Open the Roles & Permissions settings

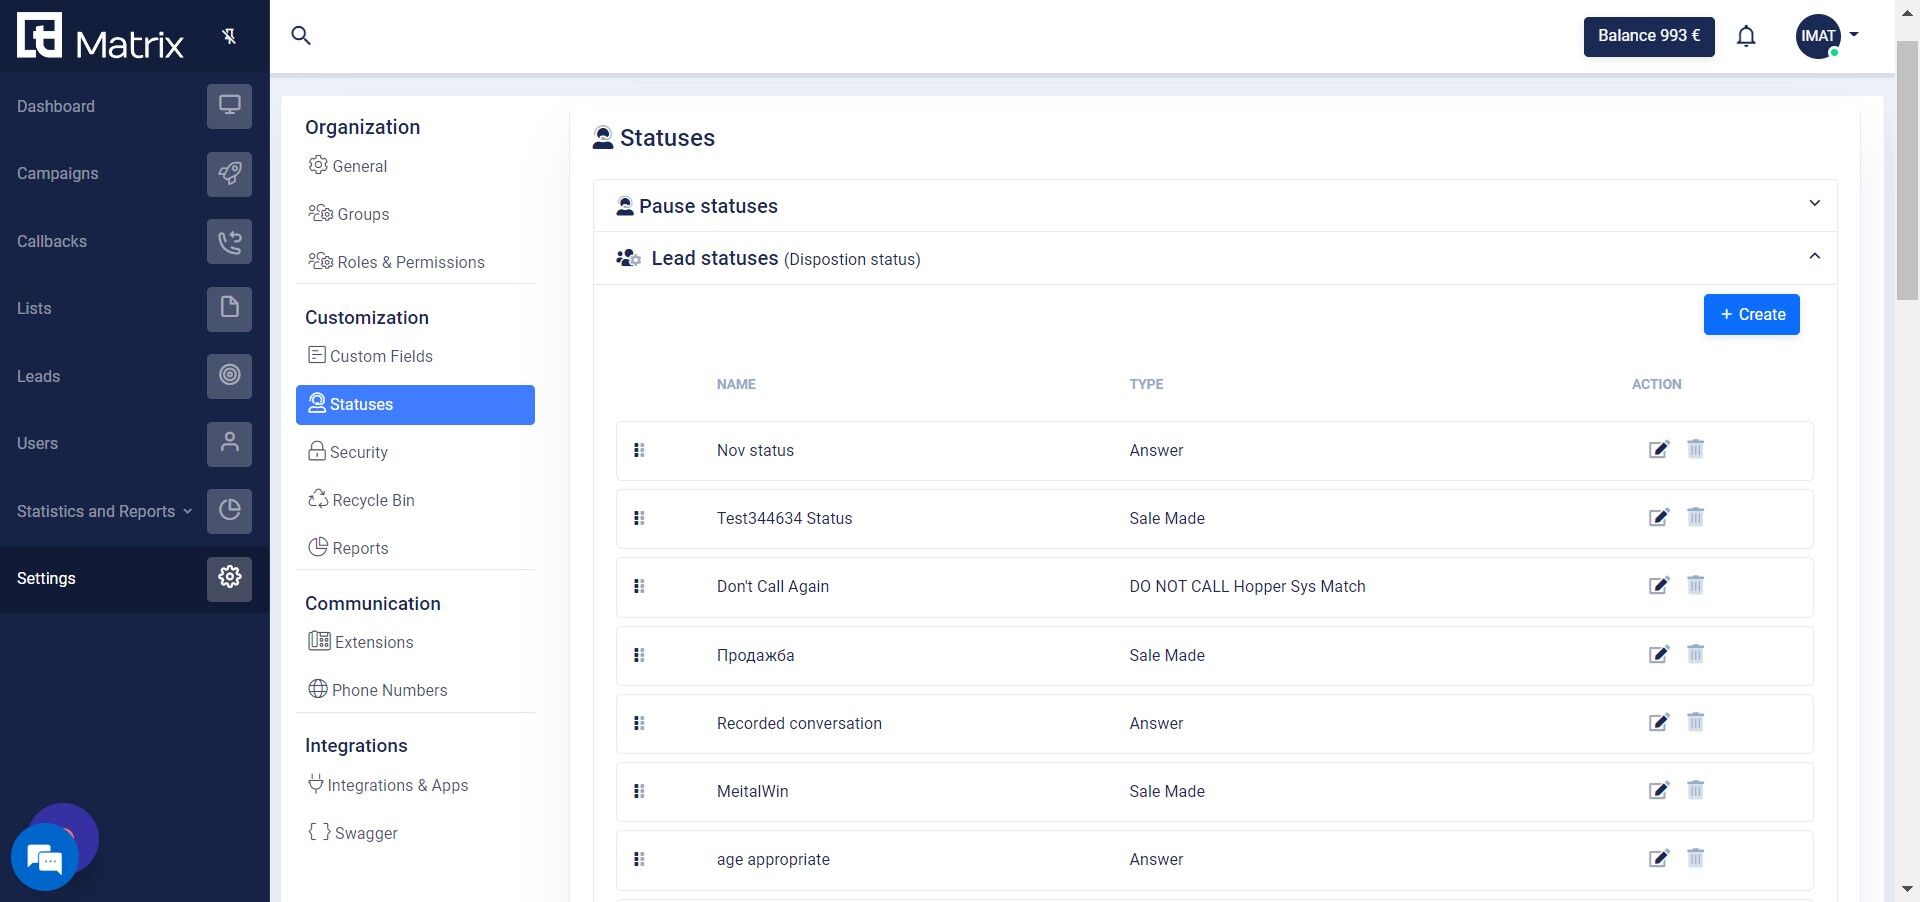407,262
